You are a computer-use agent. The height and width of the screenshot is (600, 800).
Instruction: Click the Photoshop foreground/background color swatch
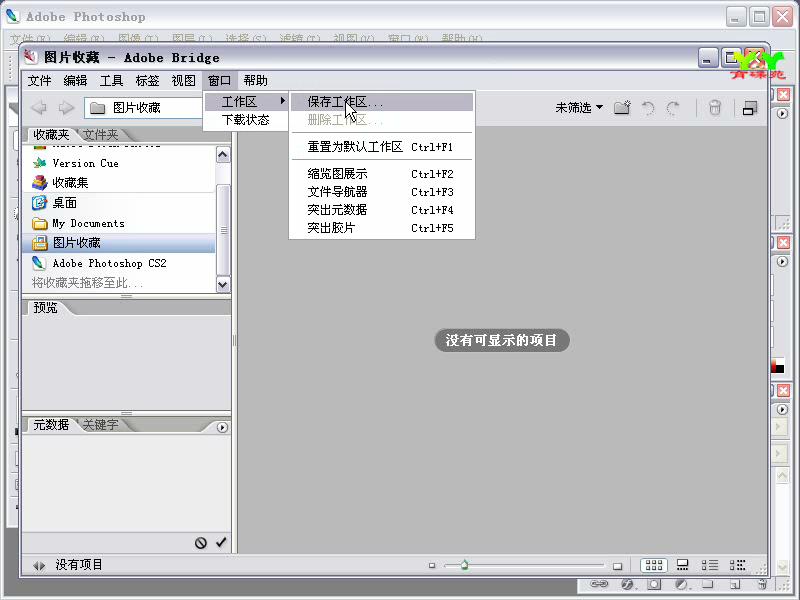(778, 366)
